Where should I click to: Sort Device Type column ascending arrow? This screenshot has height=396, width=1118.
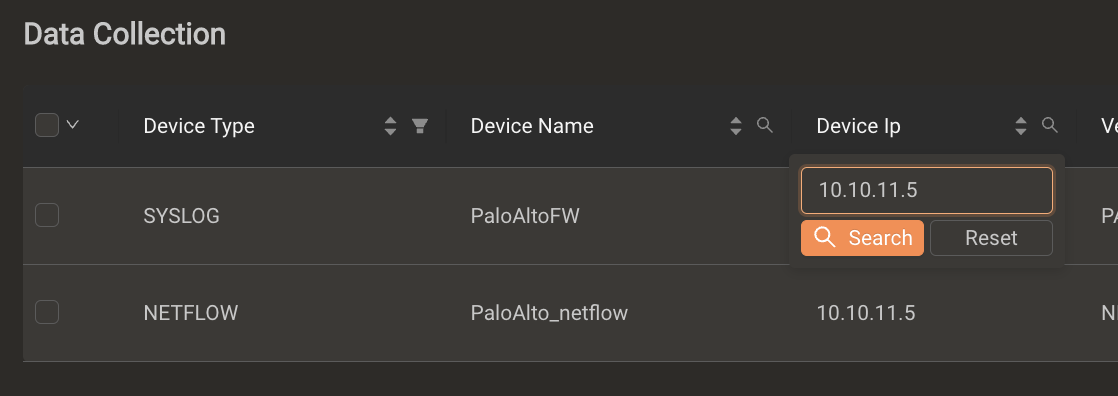pyautogui.click(x=390, y=121)
